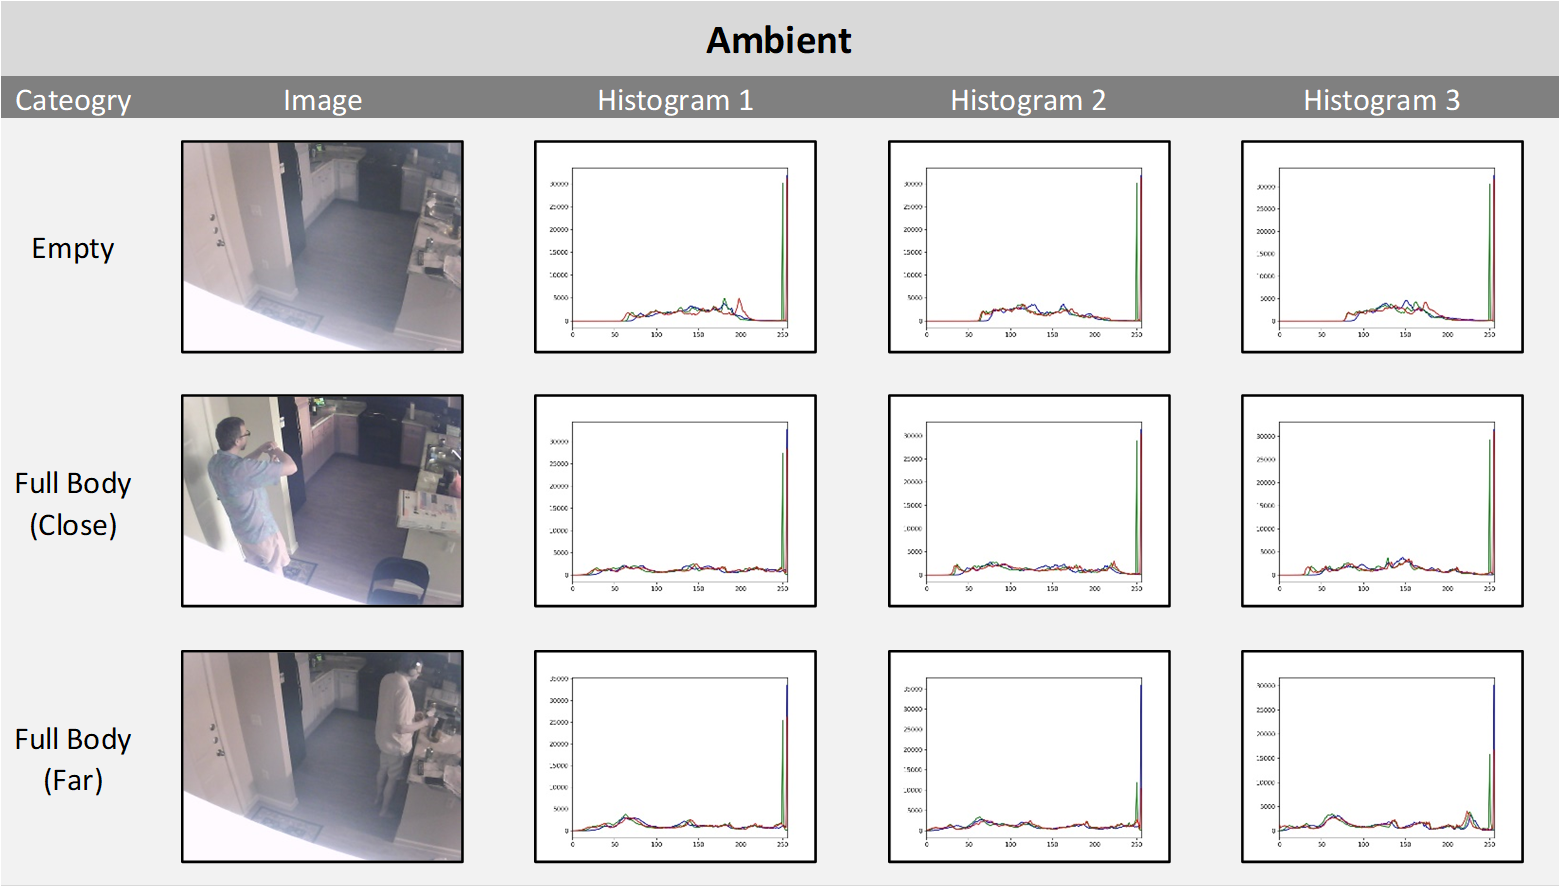Click Histogram 1 for Full Body (Far)

675,756
